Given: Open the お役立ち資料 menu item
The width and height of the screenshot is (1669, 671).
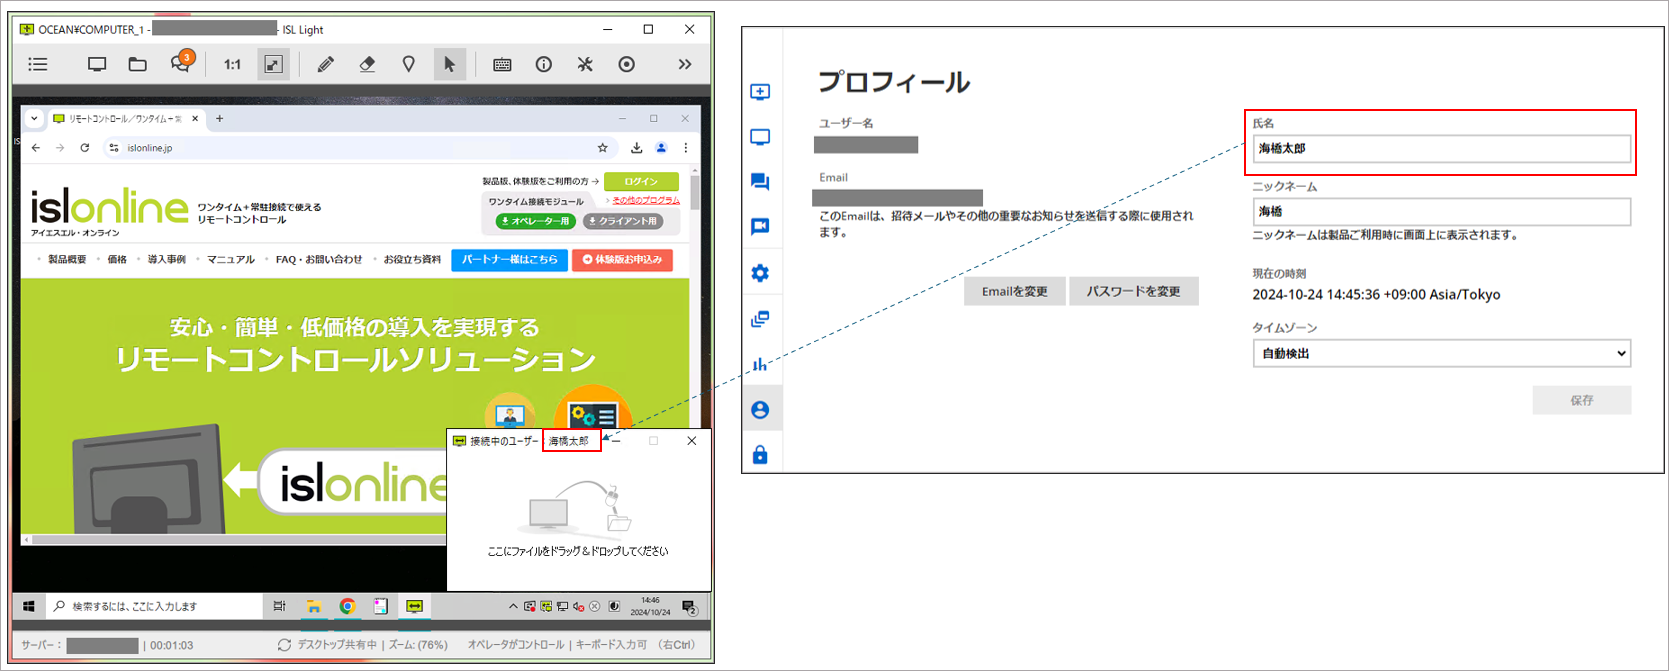Looking at the screenshot, I should click(412, 259).
